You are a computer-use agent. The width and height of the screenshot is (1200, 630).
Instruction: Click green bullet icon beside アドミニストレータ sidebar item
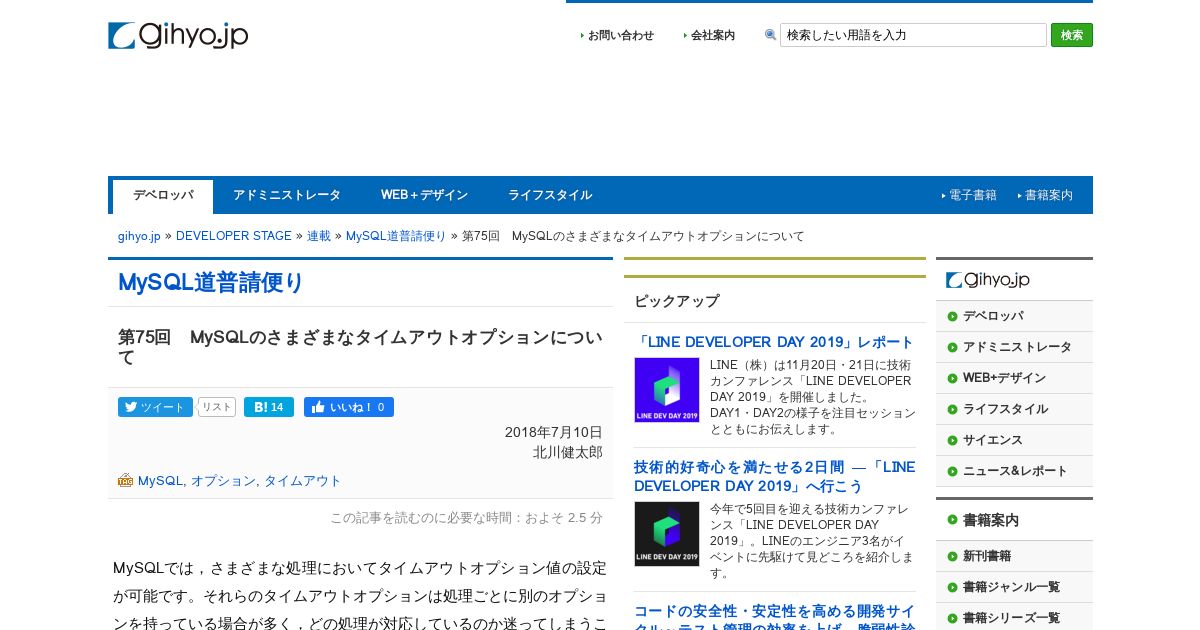tap(952, 347)
